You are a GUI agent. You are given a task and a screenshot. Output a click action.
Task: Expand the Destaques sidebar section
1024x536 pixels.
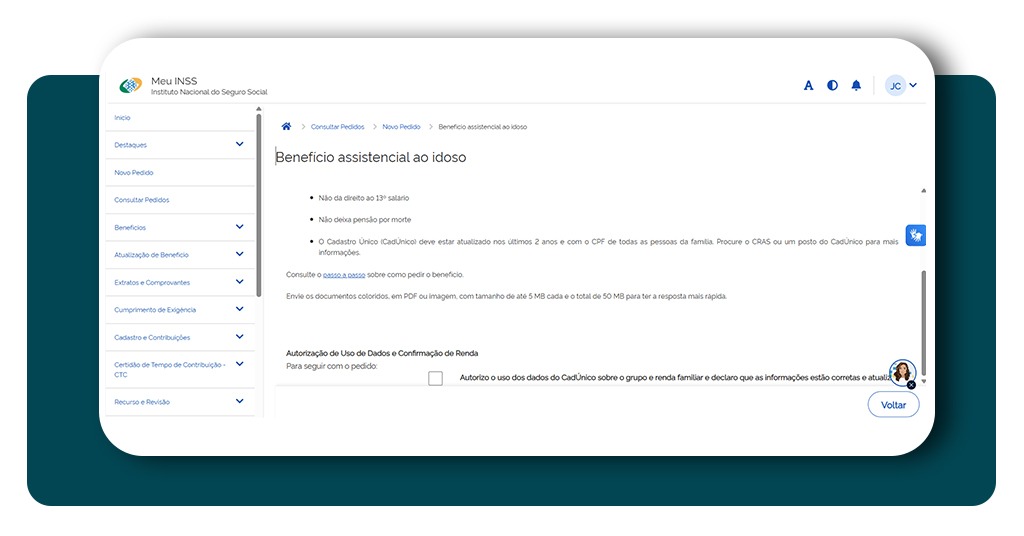(x=180, y=145)
